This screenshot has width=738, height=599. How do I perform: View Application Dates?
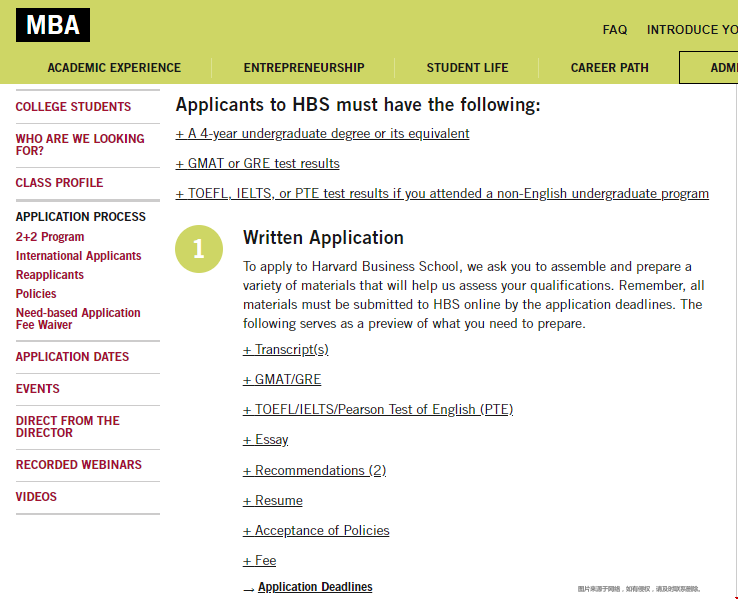click(x=72, y=357)
